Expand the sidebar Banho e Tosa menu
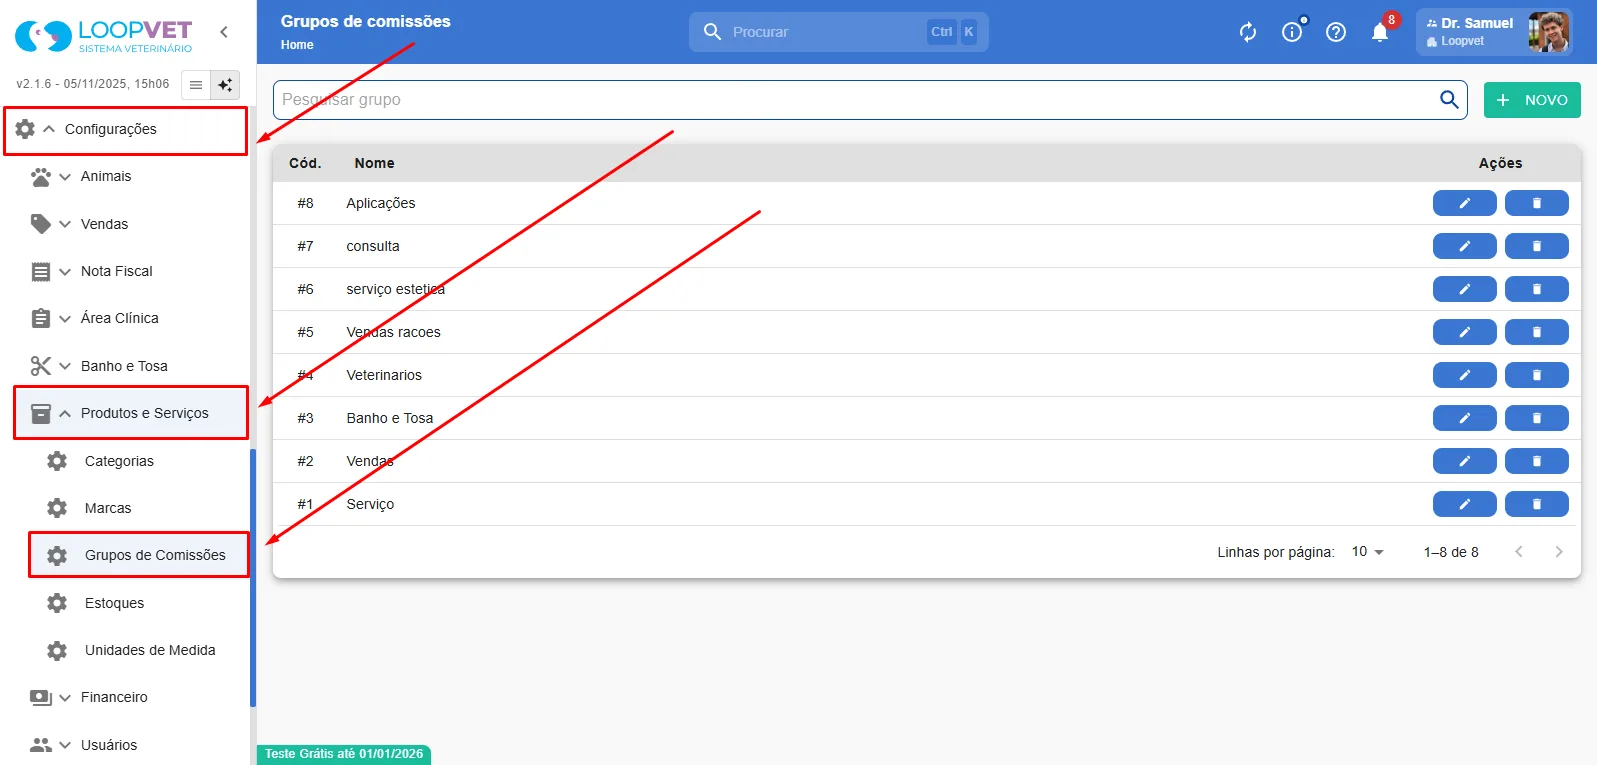 point(126,366)
